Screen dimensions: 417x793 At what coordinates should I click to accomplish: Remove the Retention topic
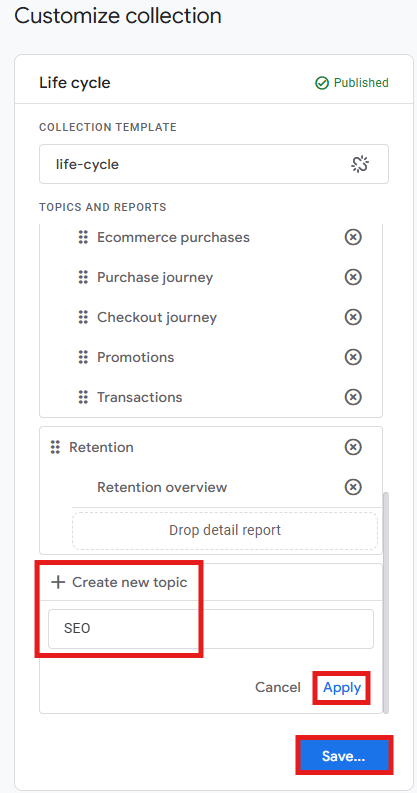[353, 447]
